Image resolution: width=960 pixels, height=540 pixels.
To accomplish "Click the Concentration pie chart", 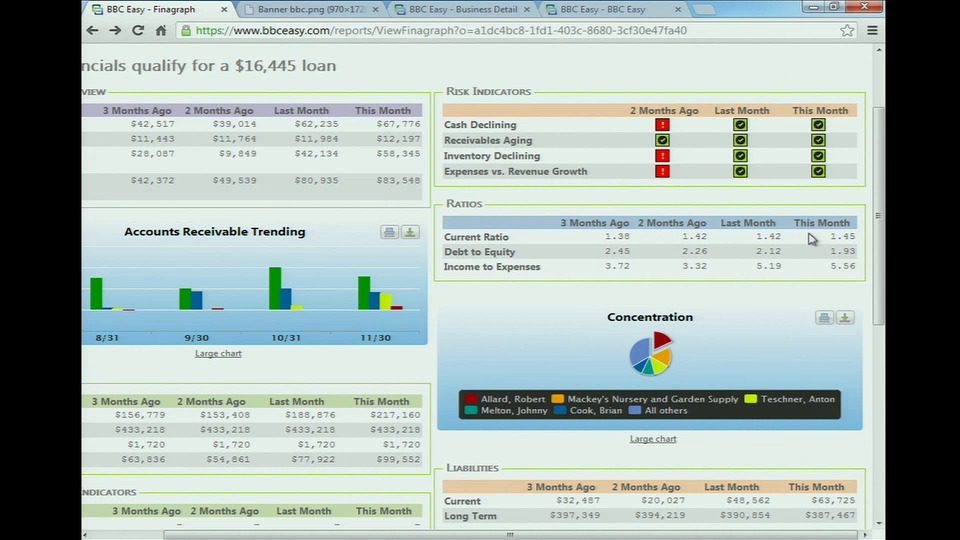I will point(651,355).
